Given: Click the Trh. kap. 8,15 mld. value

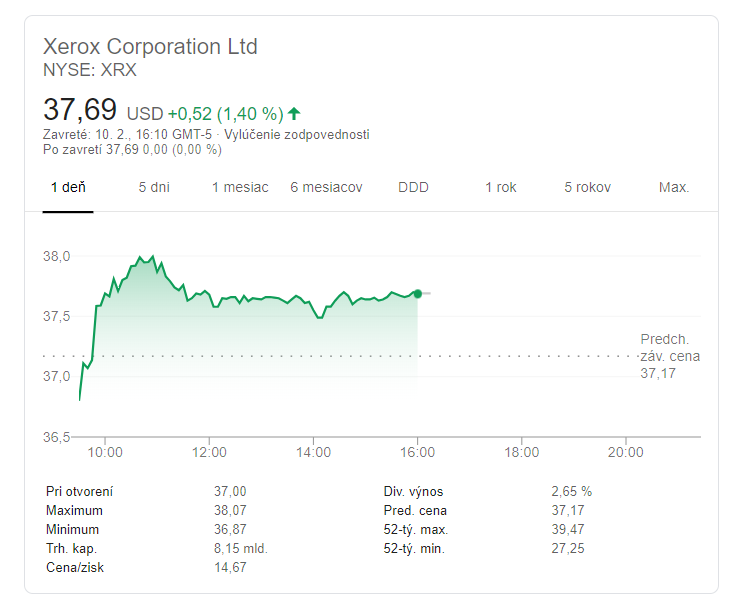Looking at the screenshot, I should pyautogui.click(x=241, y=549).
